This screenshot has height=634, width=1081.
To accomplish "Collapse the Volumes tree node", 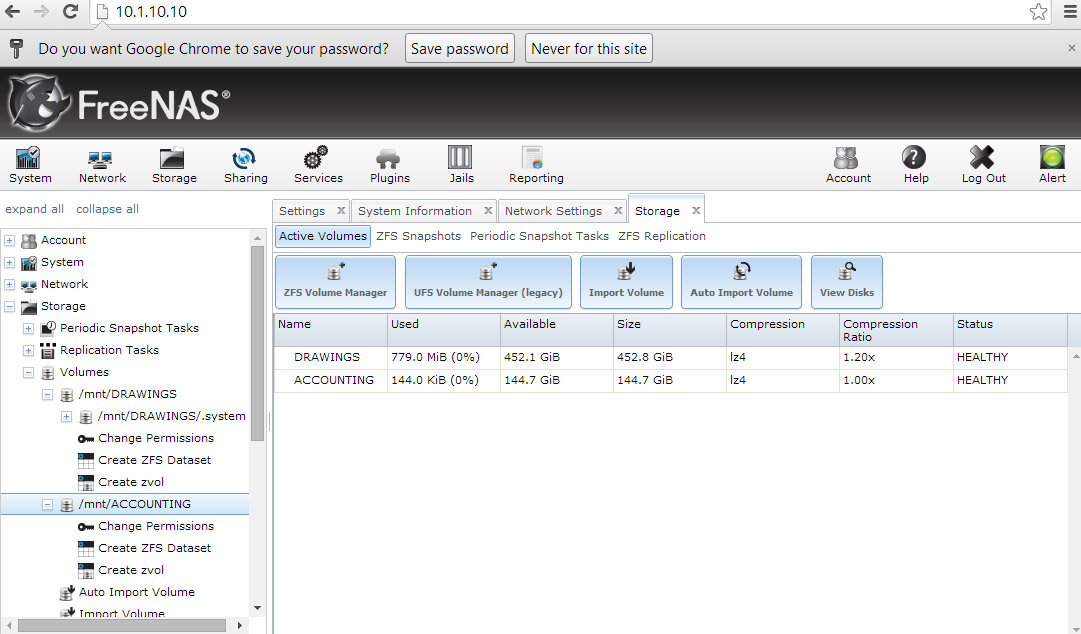I will [28, 373].
